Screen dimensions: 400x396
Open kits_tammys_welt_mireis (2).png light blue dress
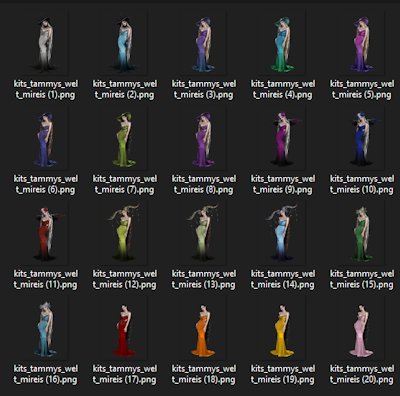point(125,43)
